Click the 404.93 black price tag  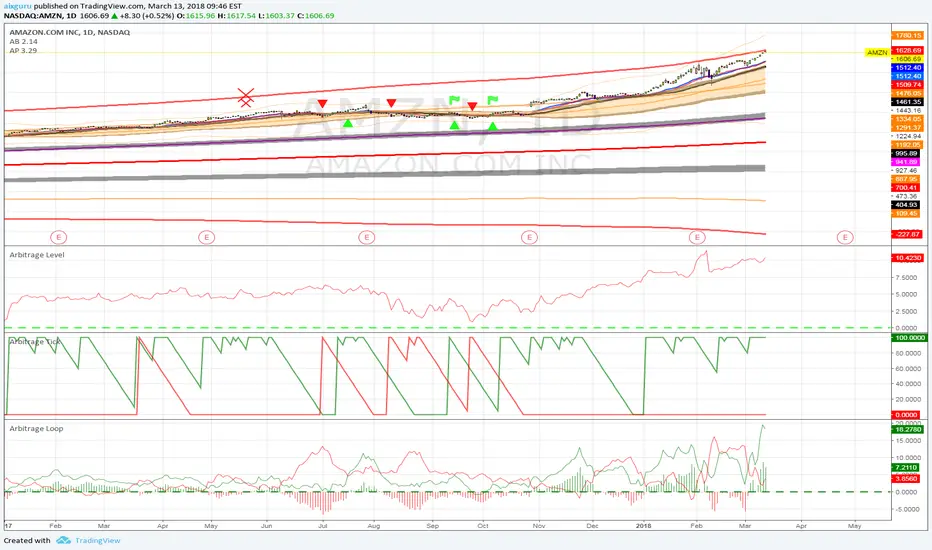pyautogui.click(x=906, y=205)
